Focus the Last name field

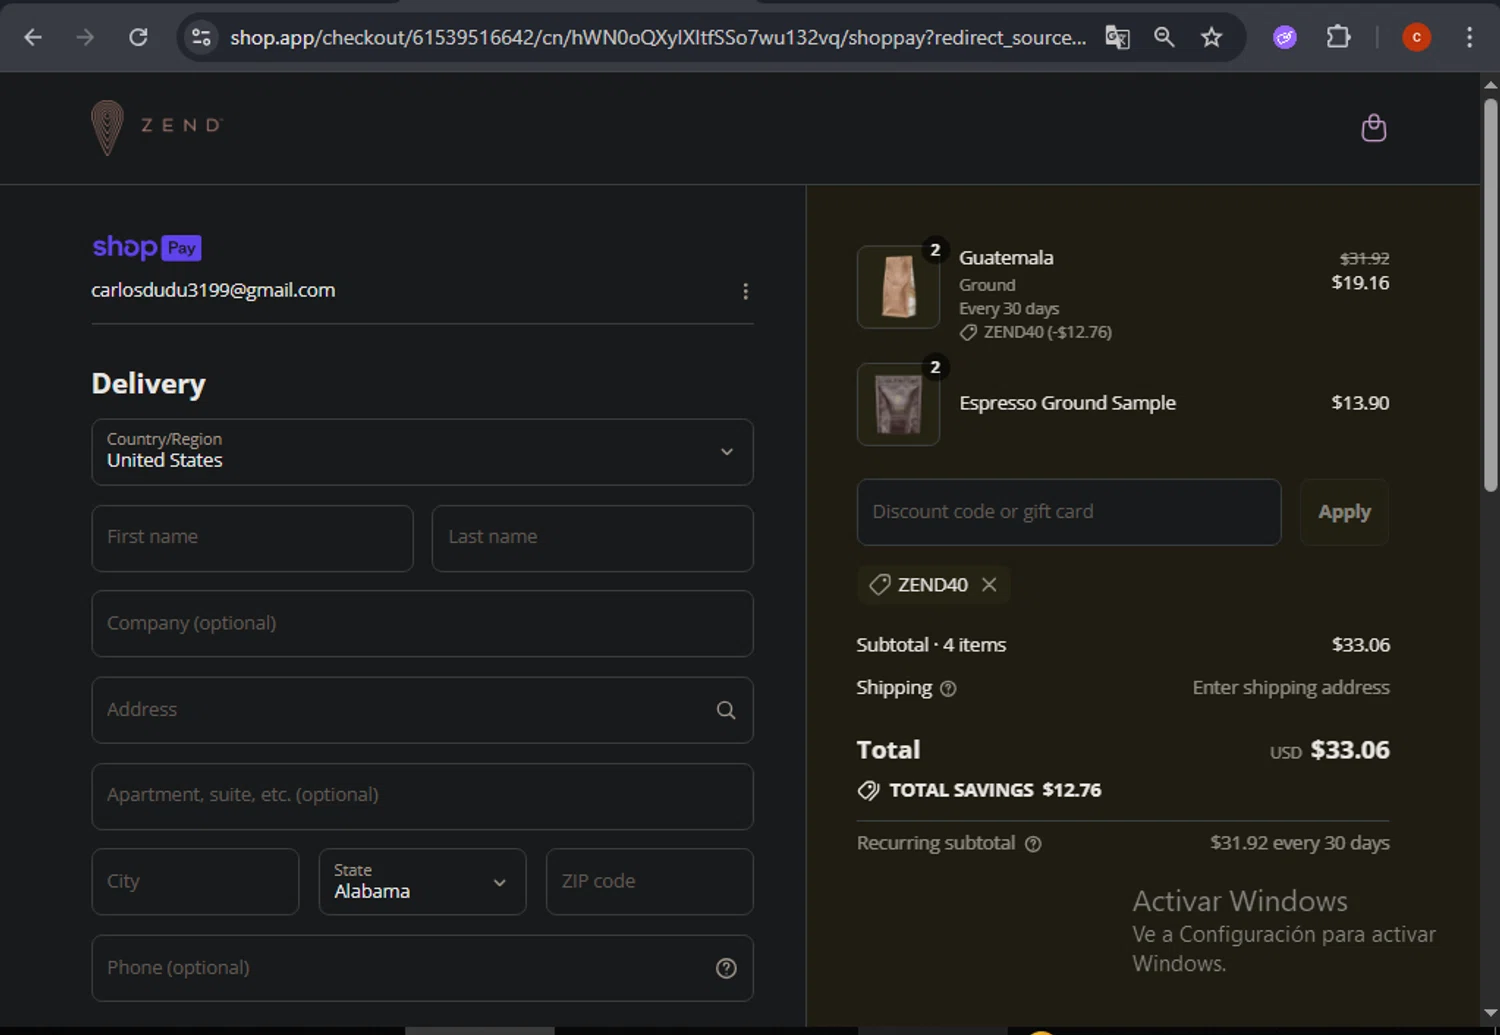(x=592, y=538)
